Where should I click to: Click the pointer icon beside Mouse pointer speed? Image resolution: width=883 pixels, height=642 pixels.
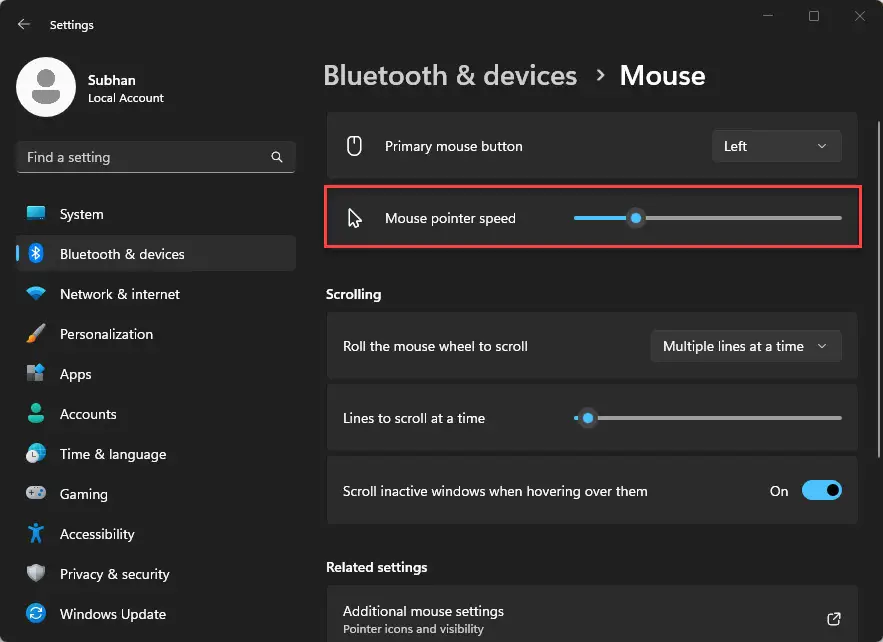pos(354,218)
